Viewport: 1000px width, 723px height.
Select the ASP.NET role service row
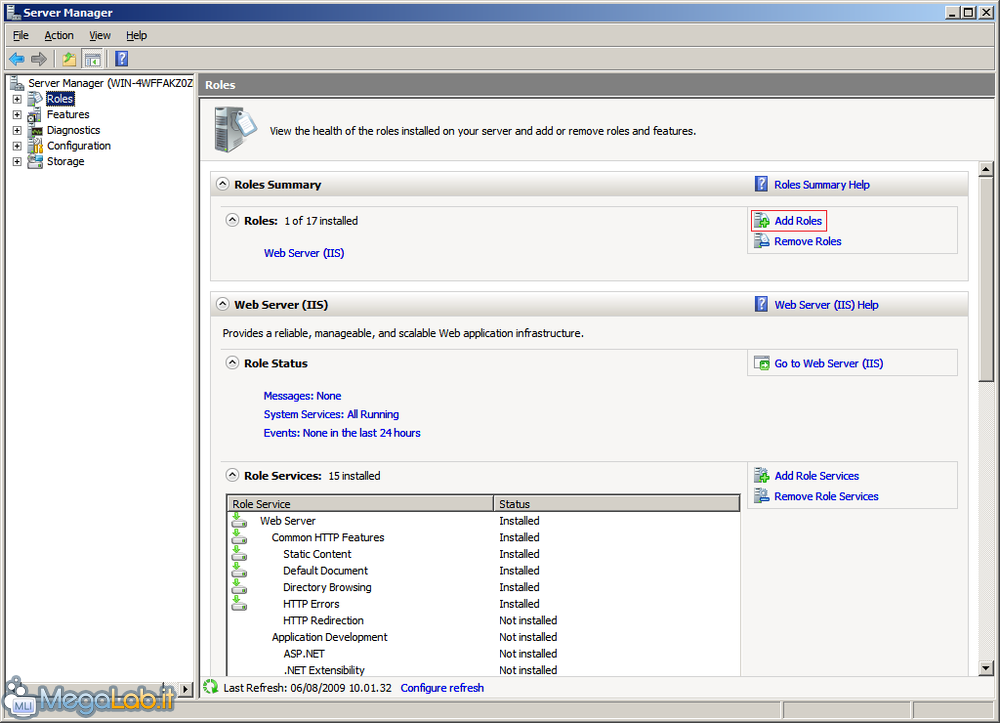483,654
